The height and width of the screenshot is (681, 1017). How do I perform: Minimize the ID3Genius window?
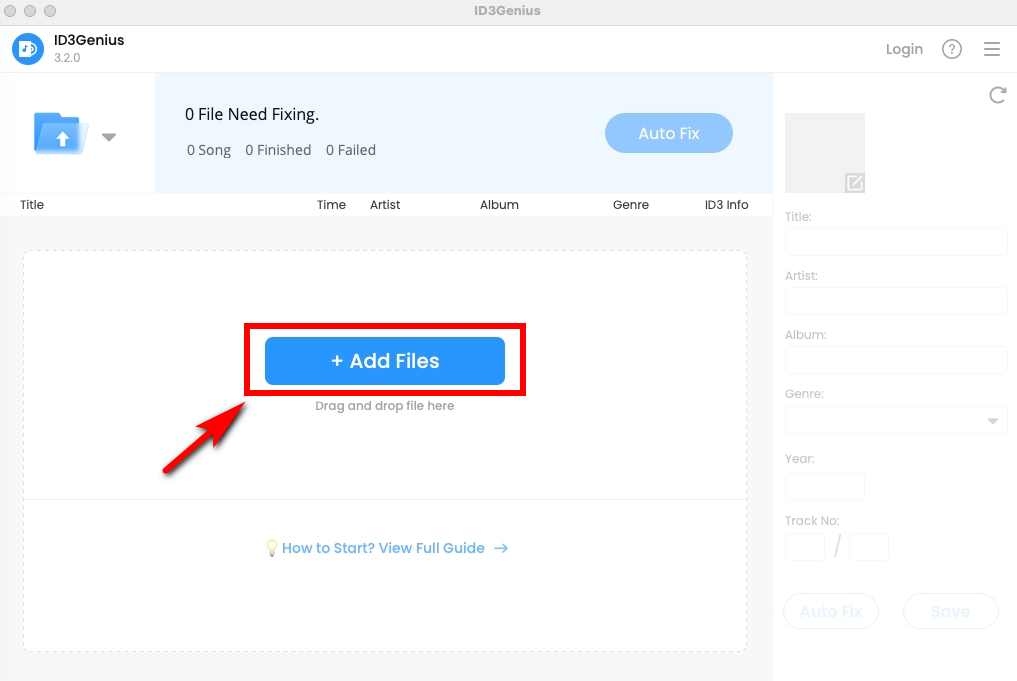(30, 11)
